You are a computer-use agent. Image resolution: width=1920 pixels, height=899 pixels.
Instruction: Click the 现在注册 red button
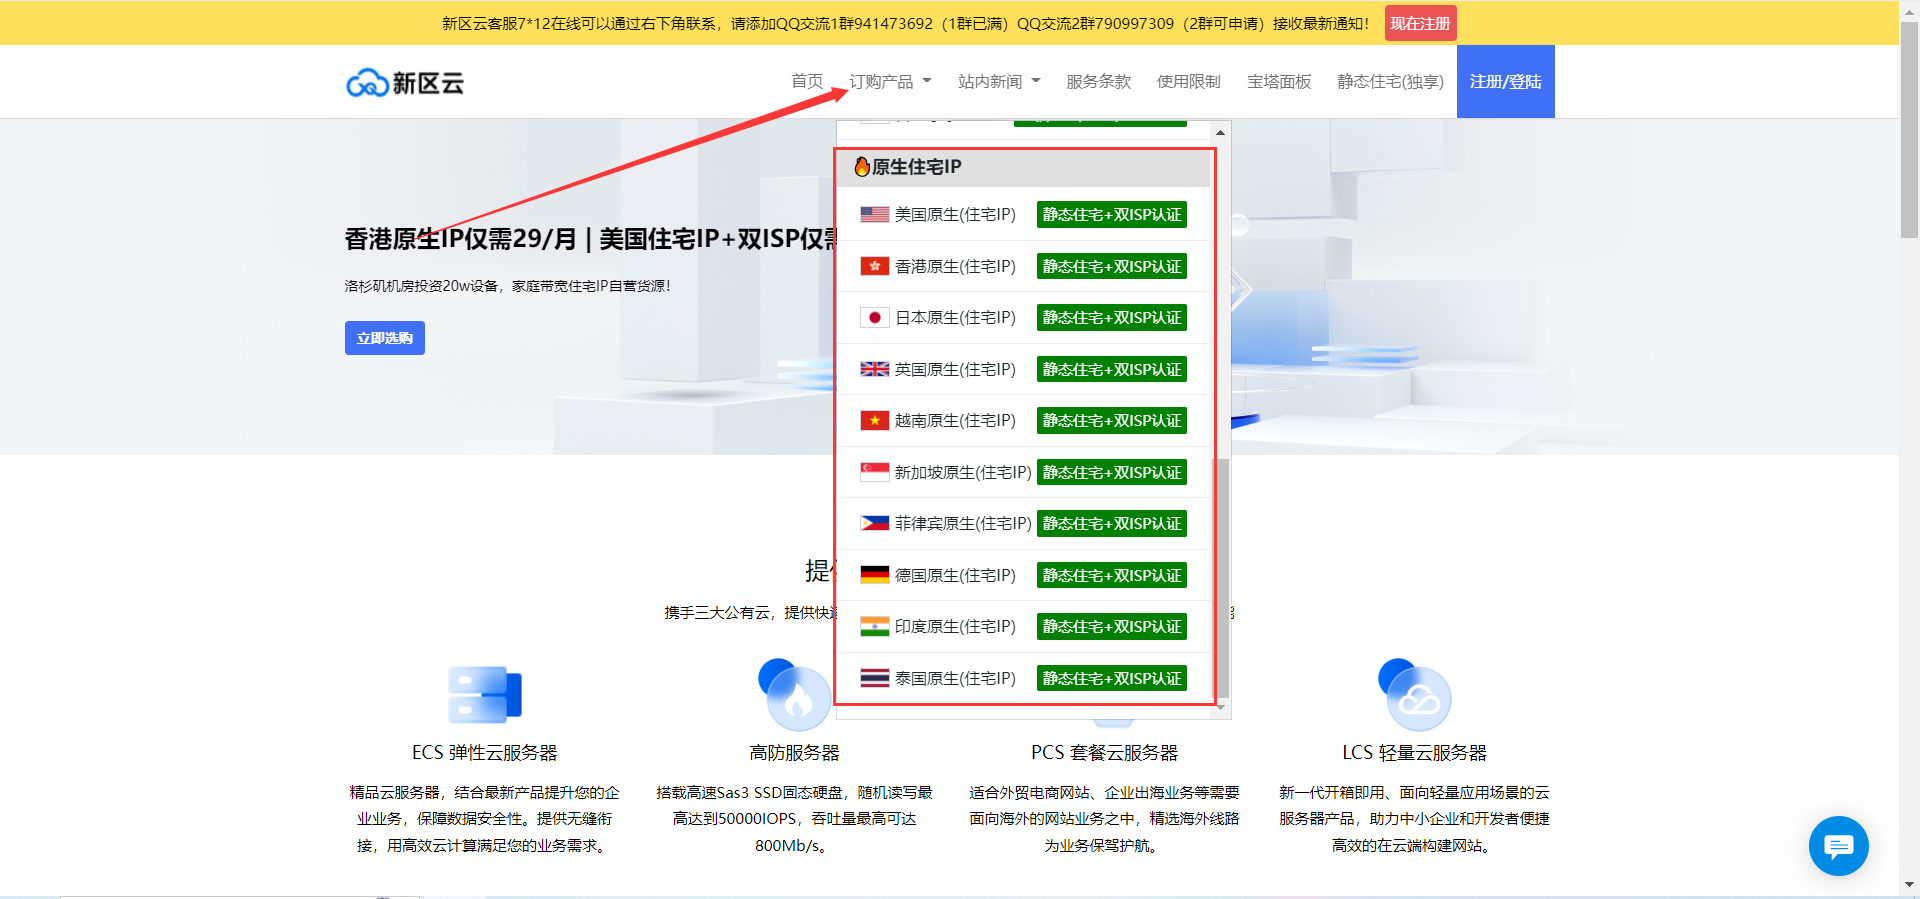1420,23
